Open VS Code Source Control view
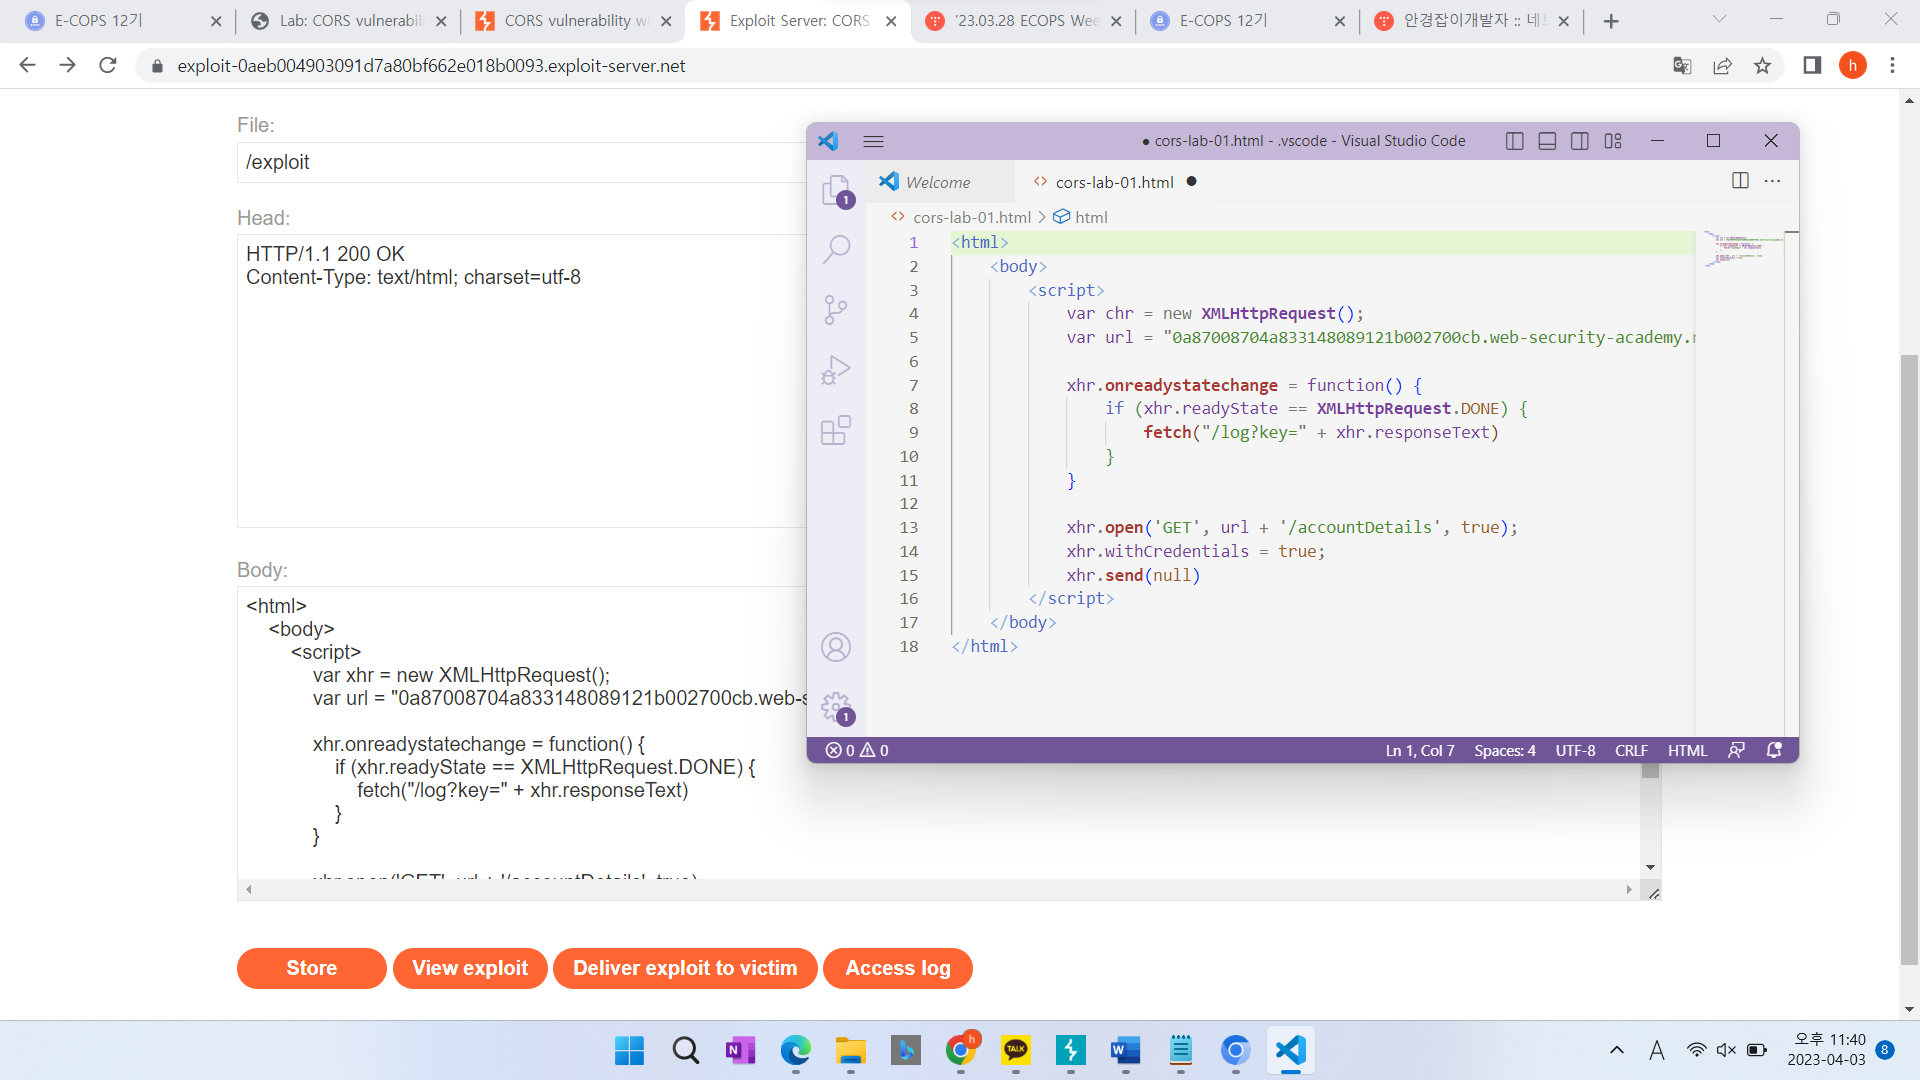The width and height of the screenshot is (1920, 1080). [836, 310]
